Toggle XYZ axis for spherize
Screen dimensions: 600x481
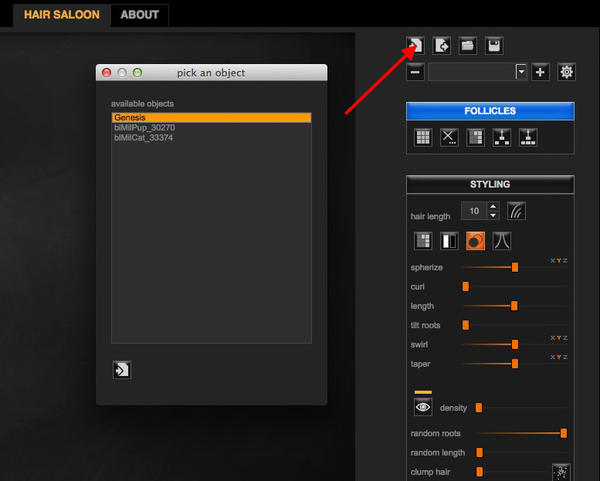[559, 261]
